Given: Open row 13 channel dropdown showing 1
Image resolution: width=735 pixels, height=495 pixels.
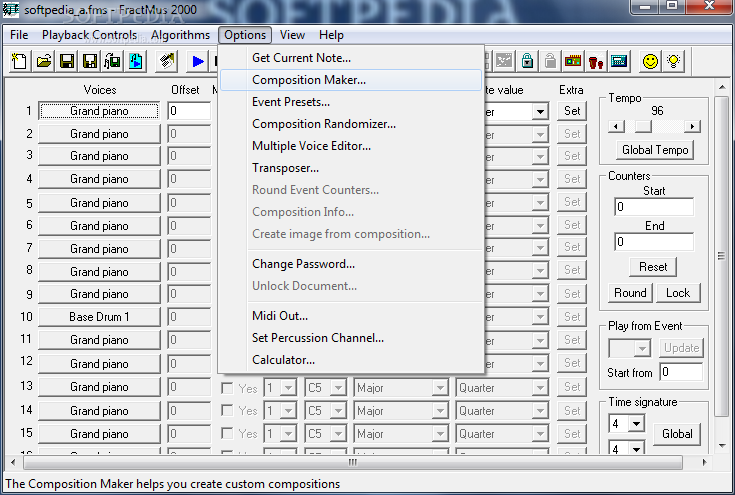Looking at the screenshot, I should pos(280,388).
